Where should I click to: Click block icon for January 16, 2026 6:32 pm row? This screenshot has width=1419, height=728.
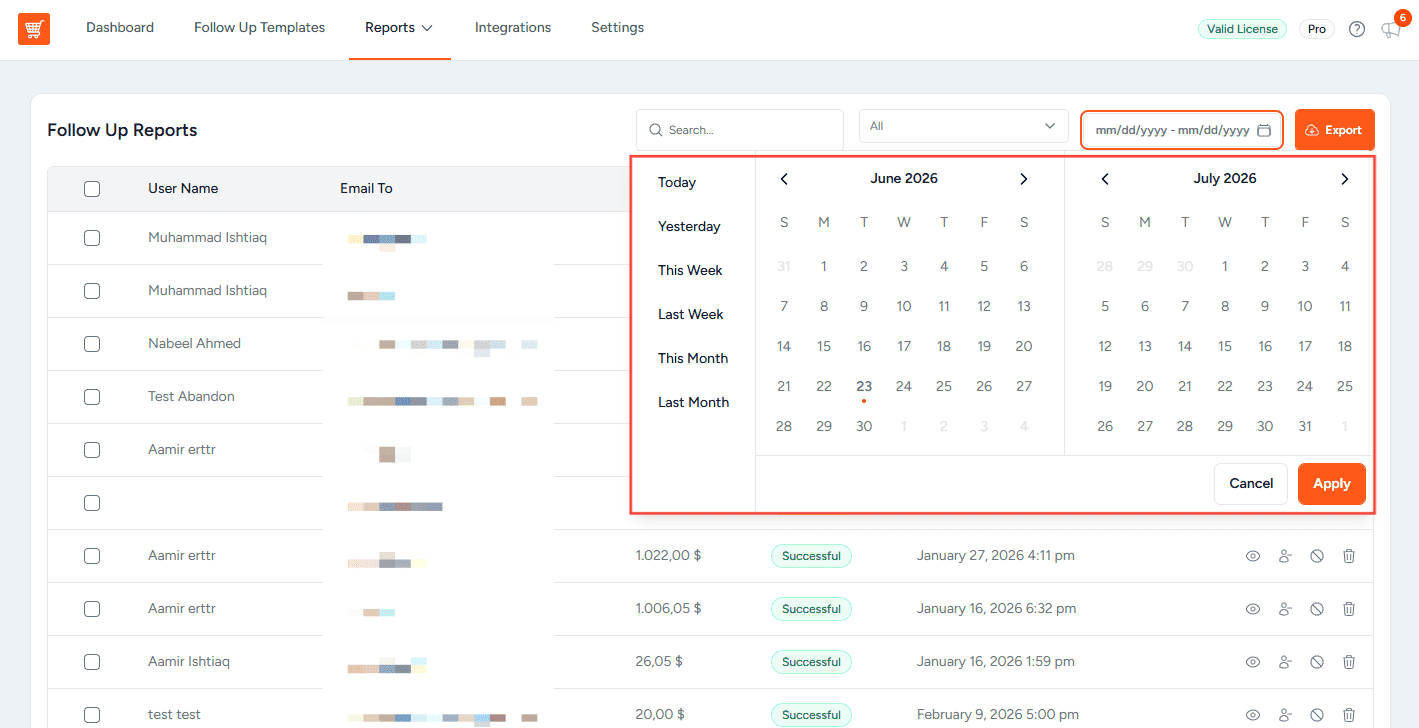click(1317, 609)
